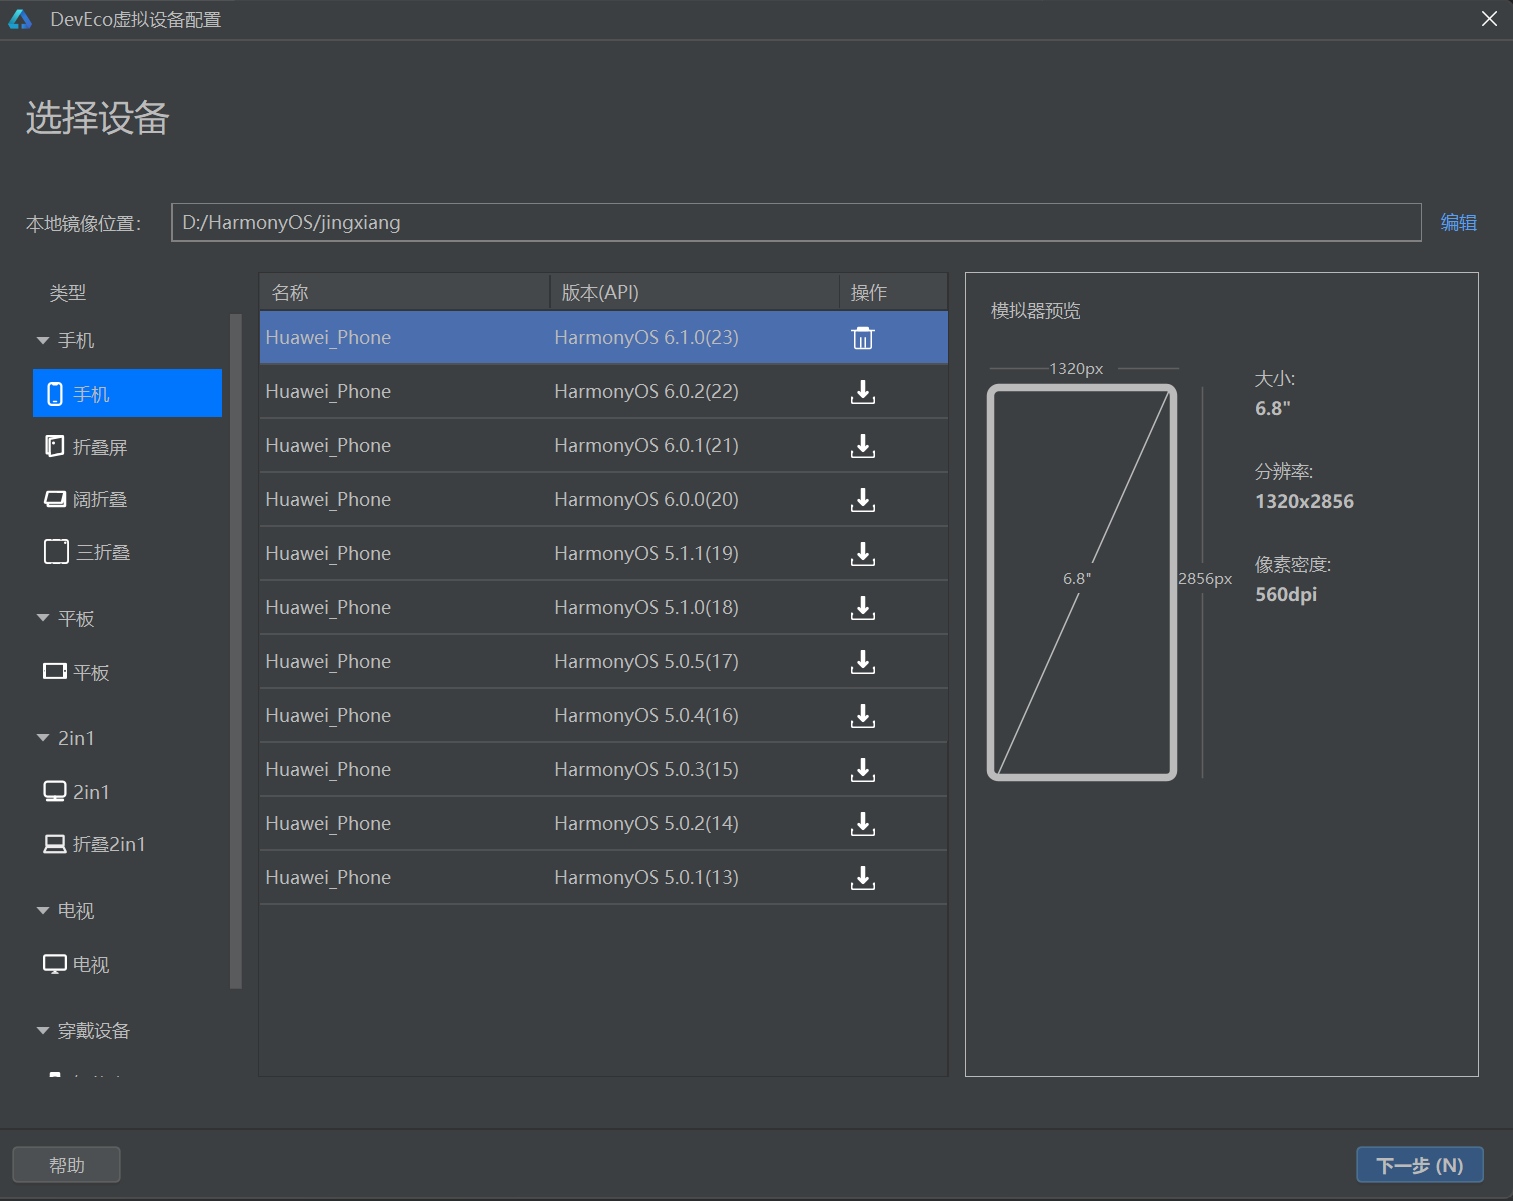Click the 操作 column header

tap(893, 292)
